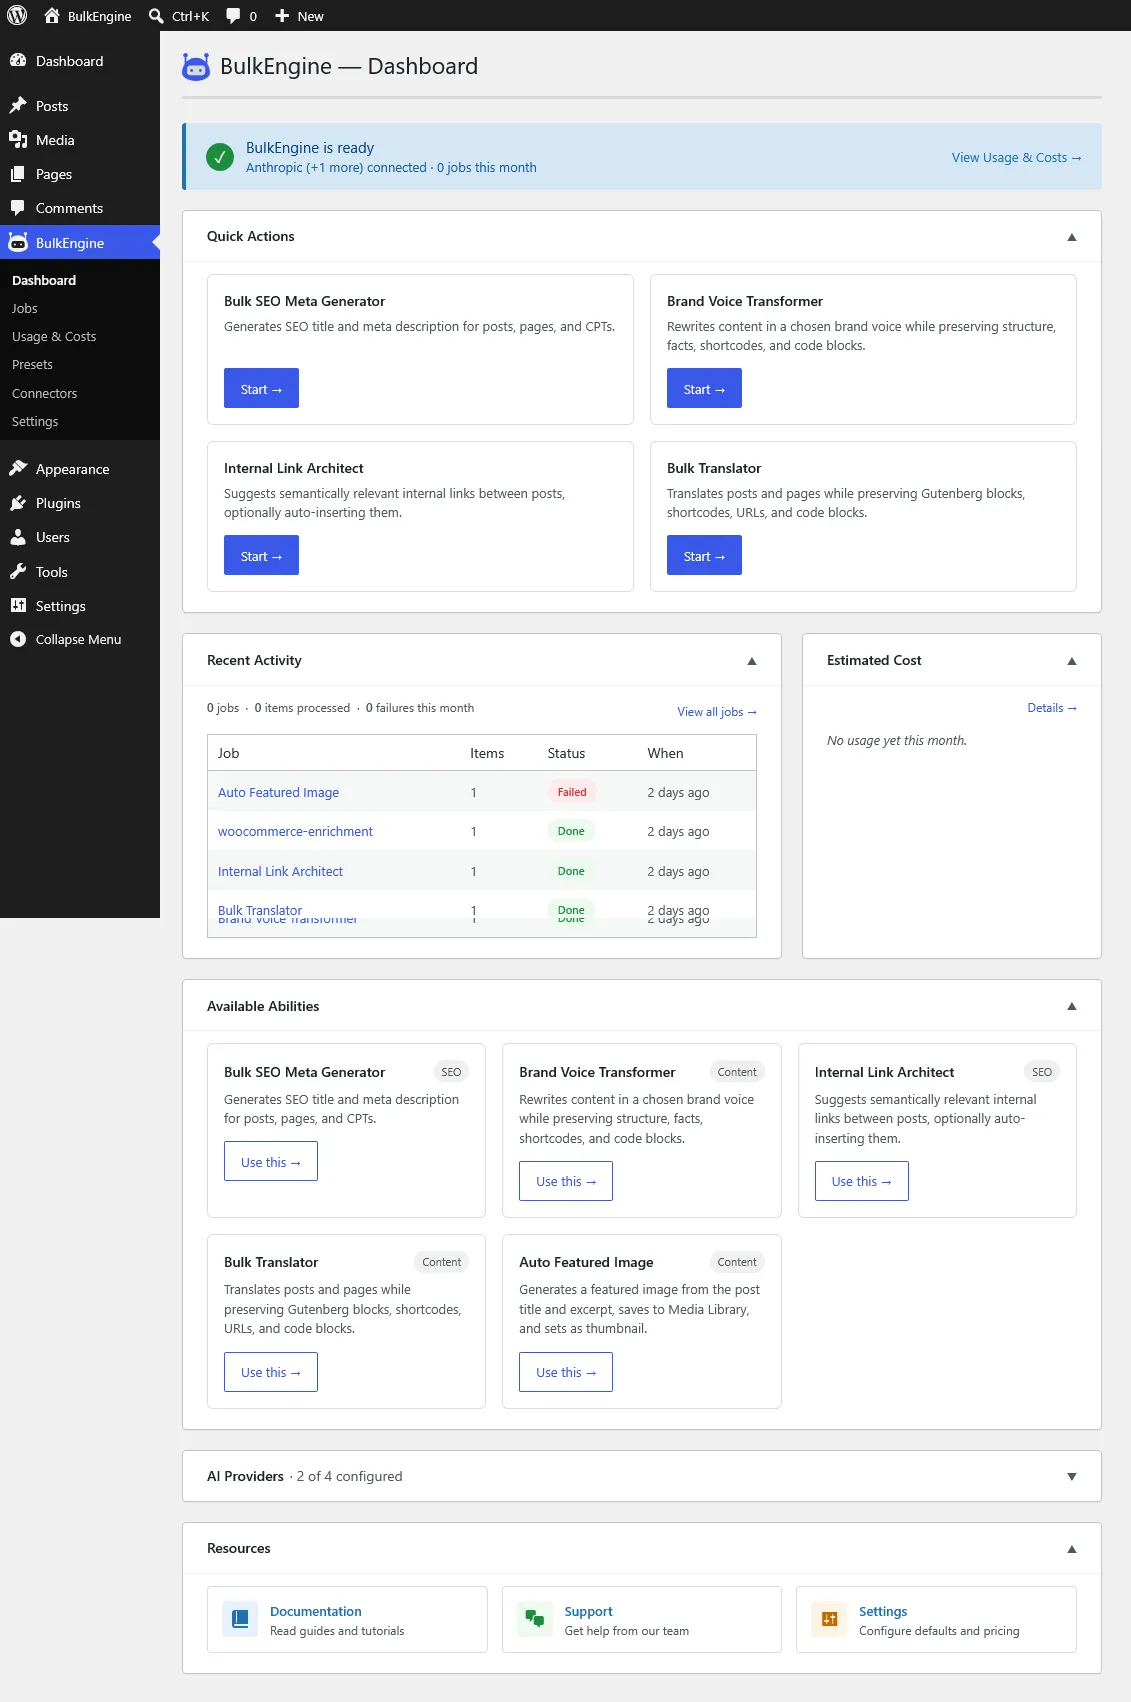The height and width of the screenshot is (1702, 1131).
Task: Start Internal Link Architect quick action
Action: [x=261, y=555]
